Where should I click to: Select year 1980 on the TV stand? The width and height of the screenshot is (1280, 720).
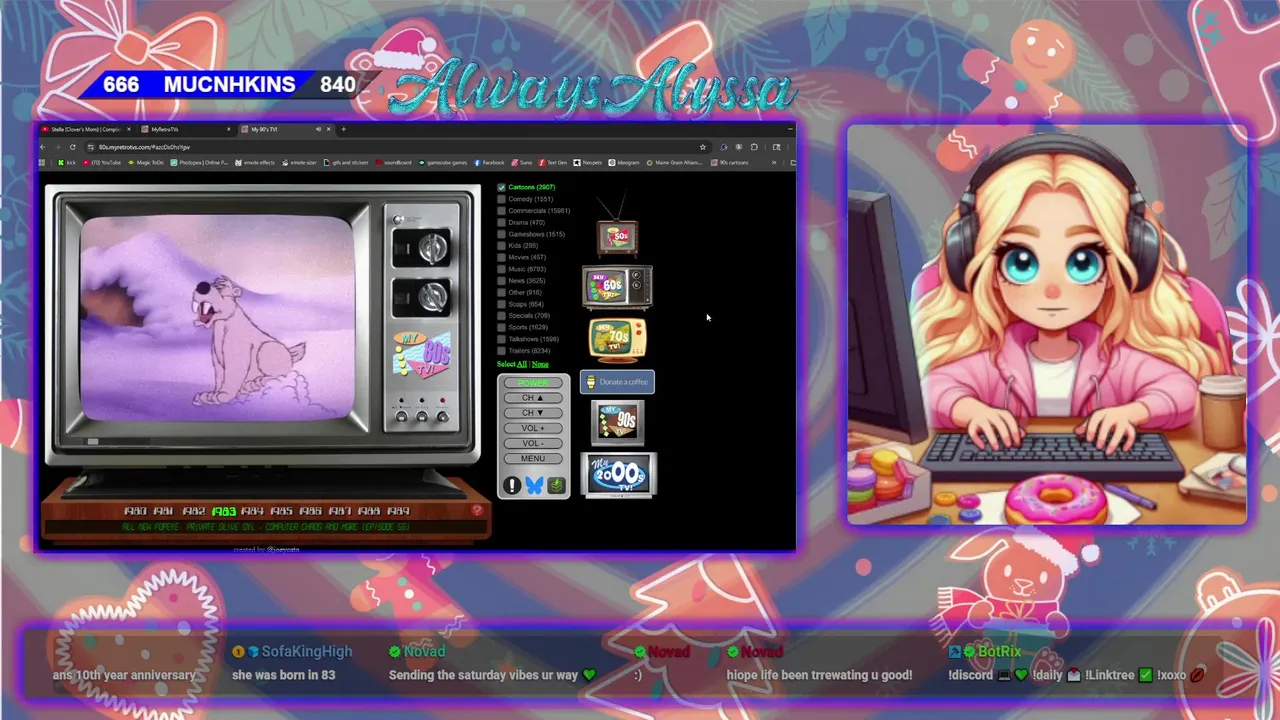pyautogui.click(x=135, y=511)
